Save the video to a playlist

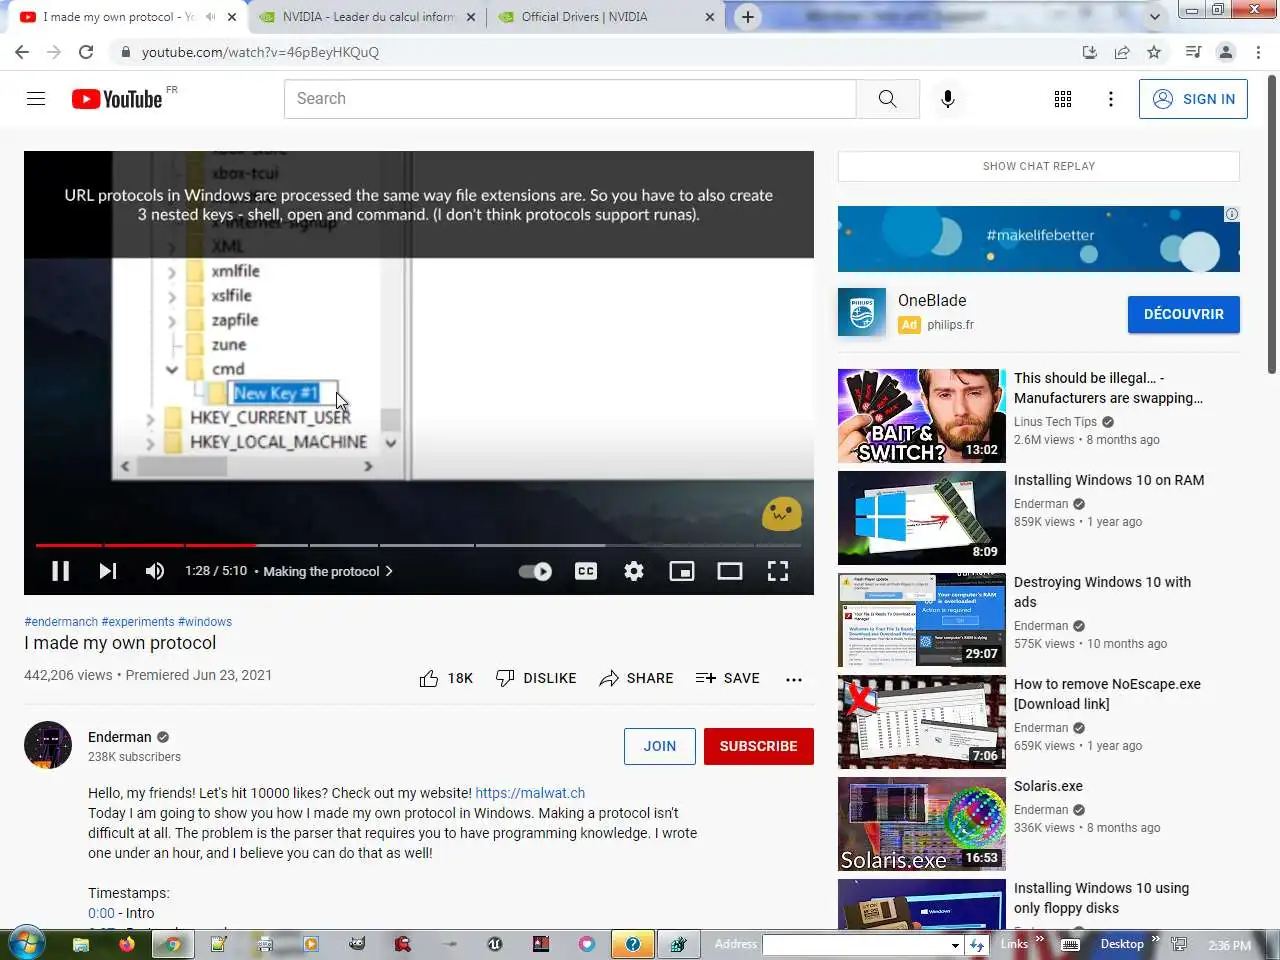coord(728,678)
